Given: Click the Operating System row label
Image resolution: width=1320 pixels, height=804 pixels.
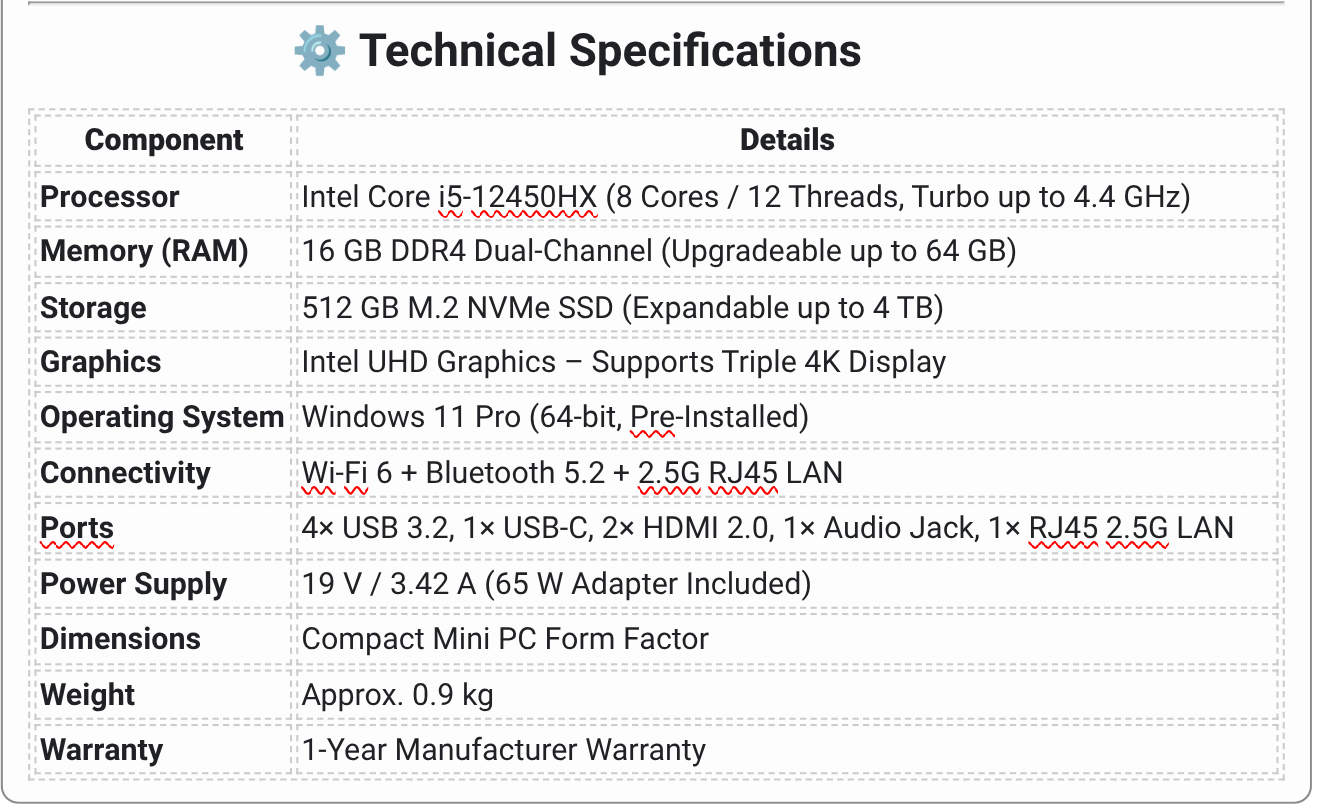Looking at the screenshot, I should (162, 417).
